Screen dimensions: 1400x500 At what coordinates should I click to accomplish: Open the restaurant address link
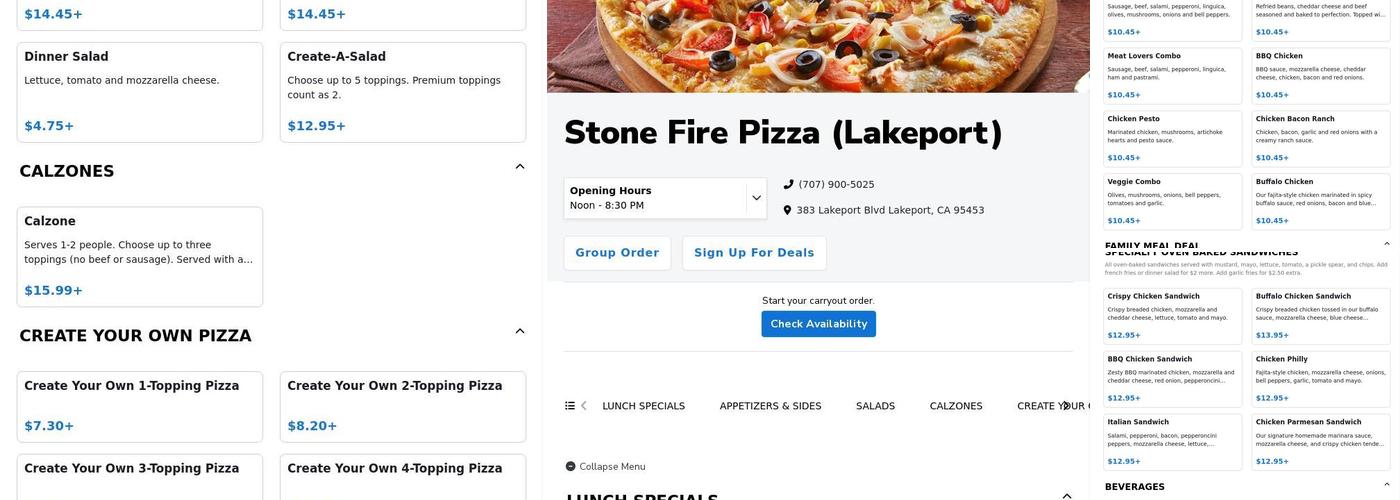click(890, 210)
